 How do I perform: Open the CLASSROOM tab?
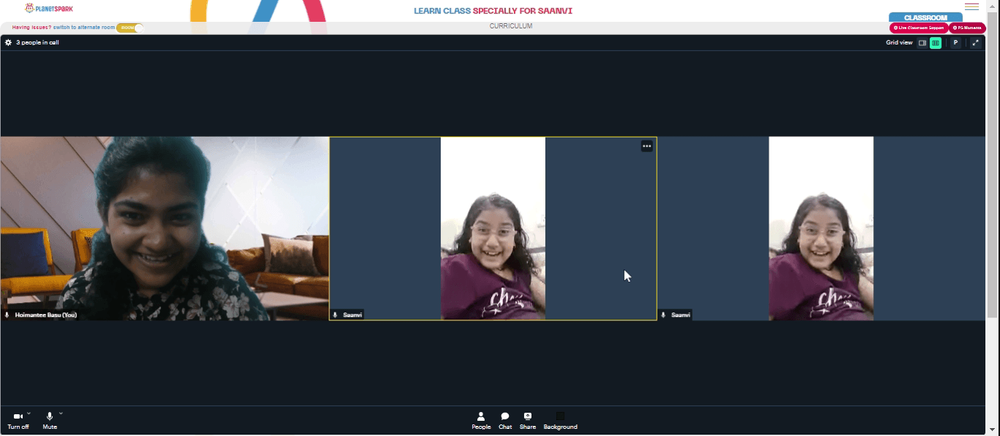click(x=925, y=17)
